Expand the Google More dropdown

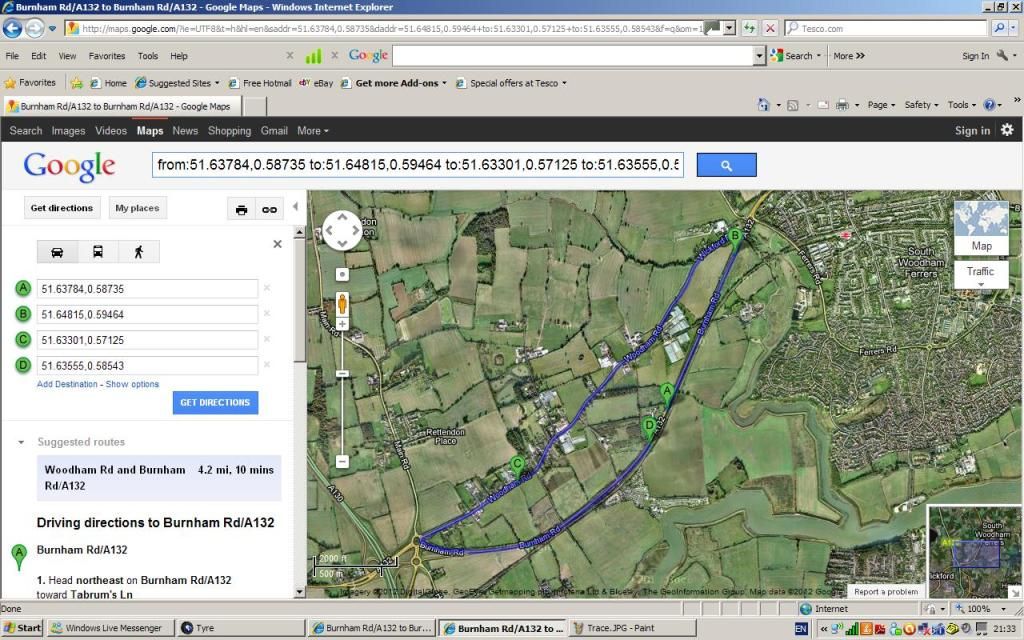pos(313,131)
